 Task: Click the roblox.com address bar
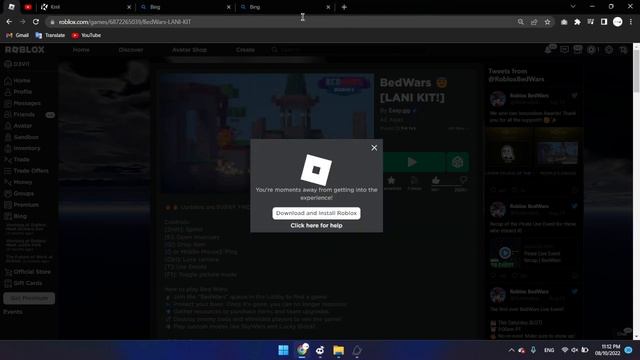[x=282, y=22]
